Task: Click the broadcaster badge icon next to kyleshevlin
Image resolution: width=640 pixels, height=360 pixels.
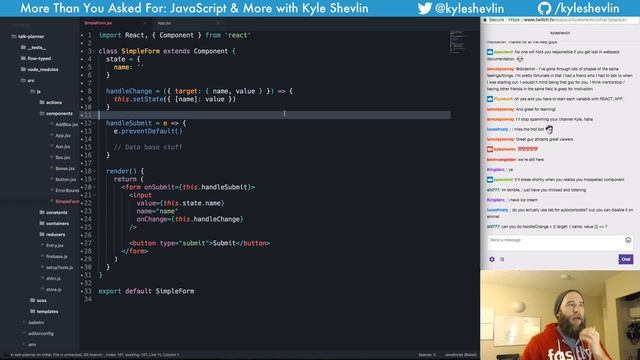Action: coord(490,149)
